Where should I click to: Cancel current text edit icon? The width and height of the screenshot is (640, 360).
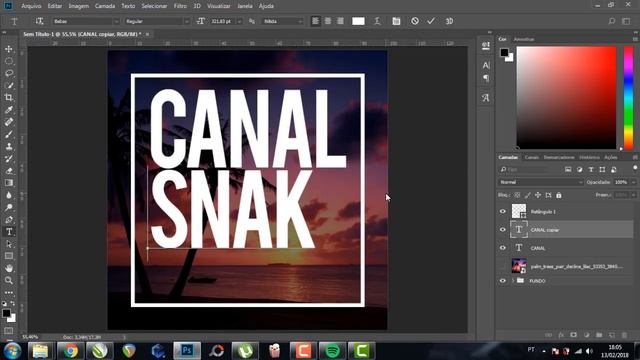click(415, 21)
